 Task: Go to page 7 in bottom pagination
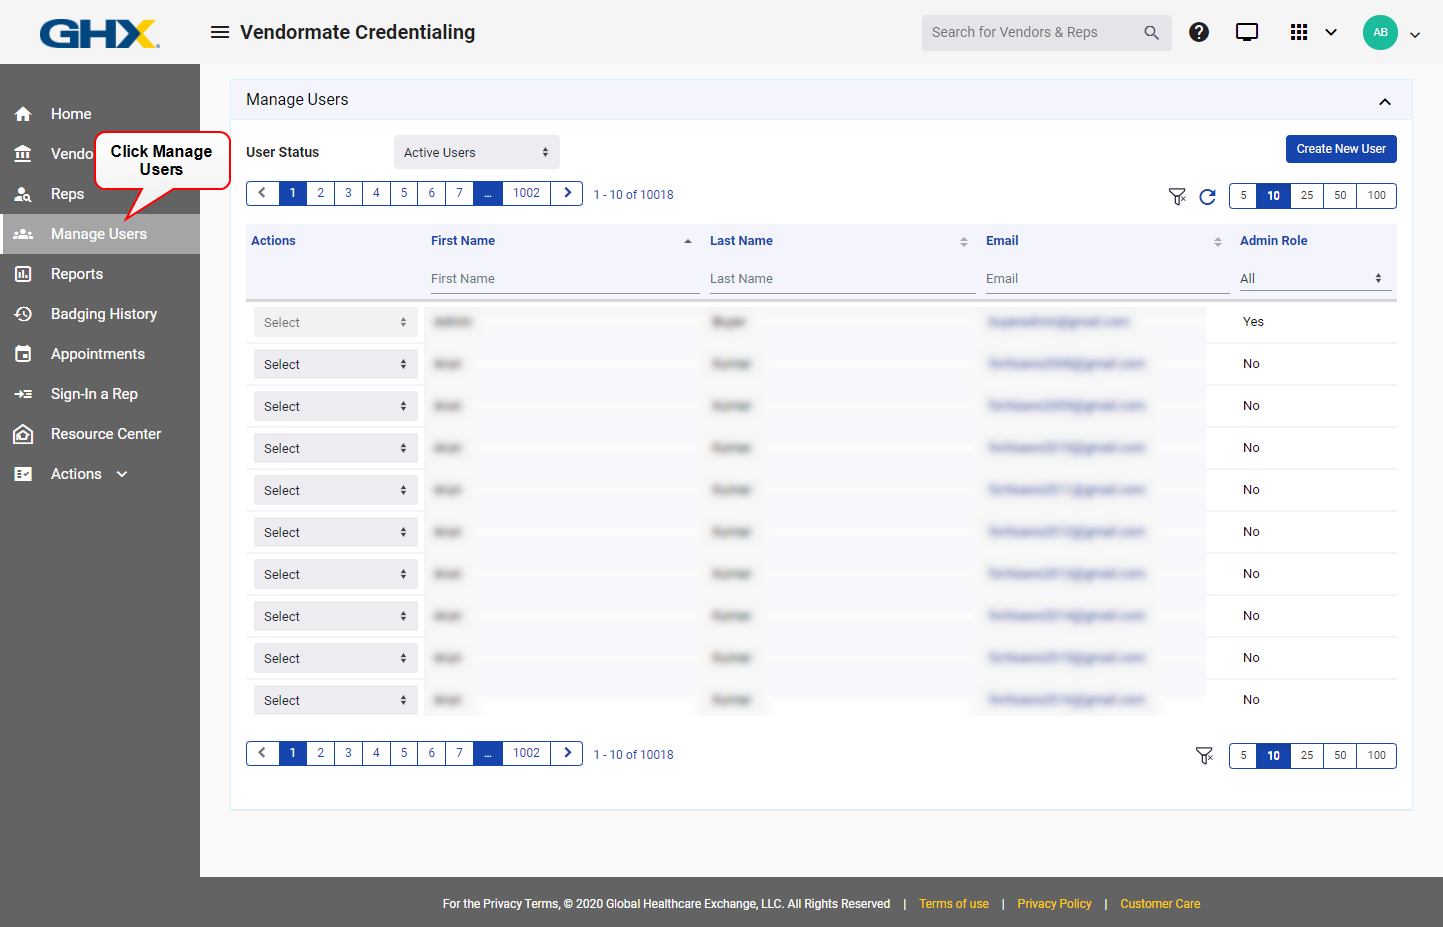pos(459,753)
